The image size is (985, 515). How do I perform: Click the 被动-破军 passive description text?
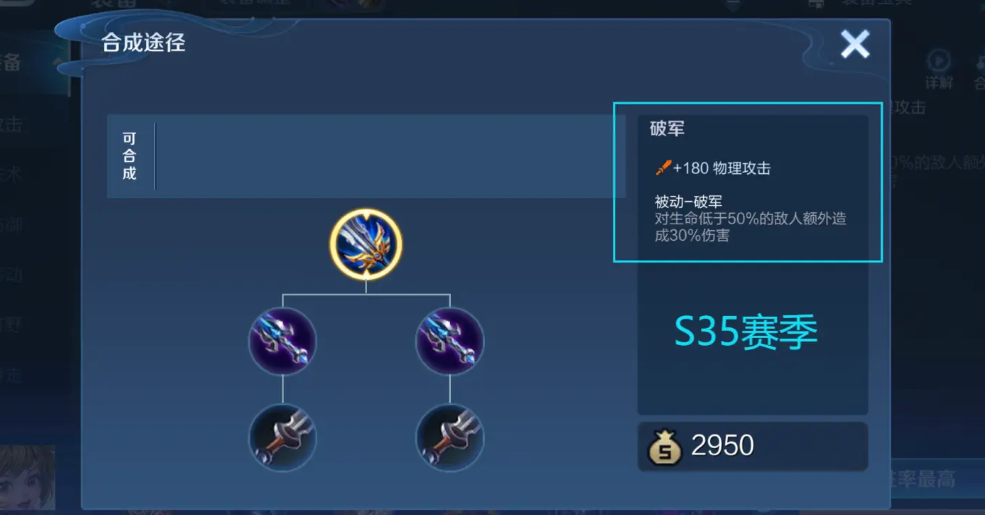coord(750,219)
